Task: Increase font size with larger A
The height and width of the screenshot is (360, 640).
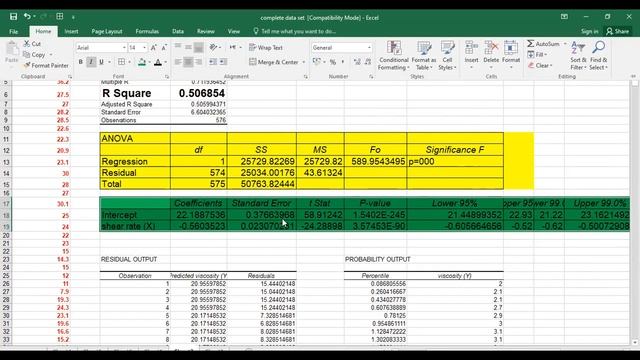Action: [153, 48]
